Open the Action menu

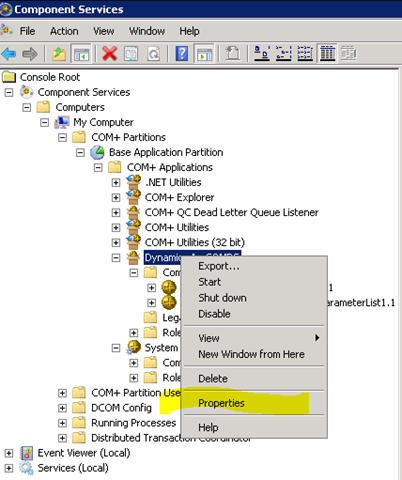64,31
